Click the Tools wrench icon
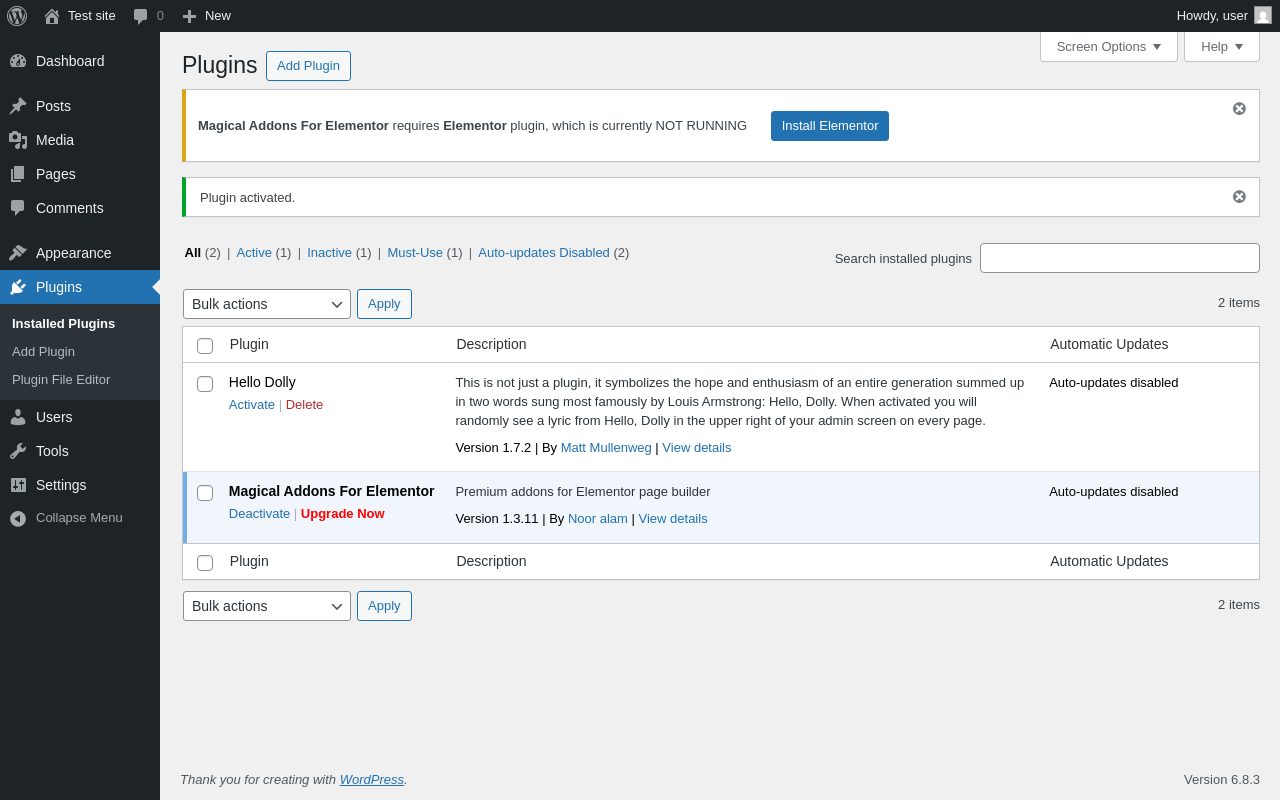This screenshot has height=800, width=1280. pos(18,451)
